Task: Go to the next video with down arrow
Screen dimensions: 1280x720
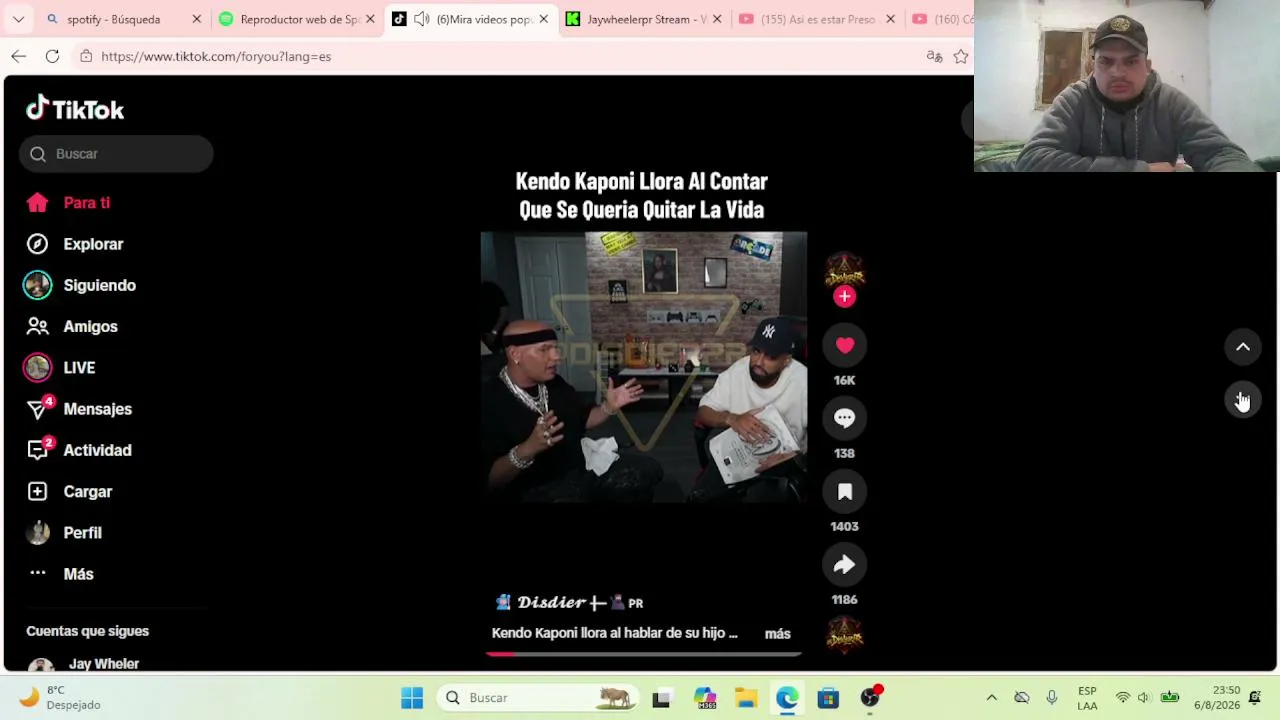Action: tap(1243, 400)
